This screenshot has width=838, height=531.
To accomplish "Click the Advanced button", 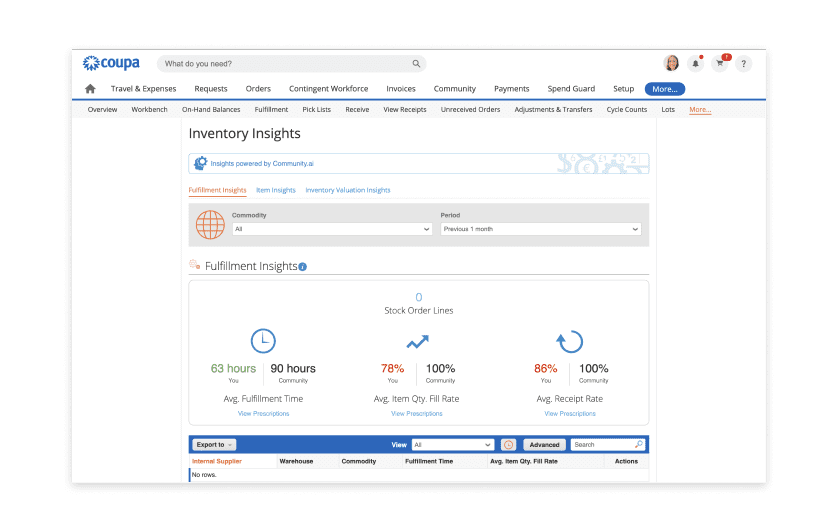I will pos(544,444).
